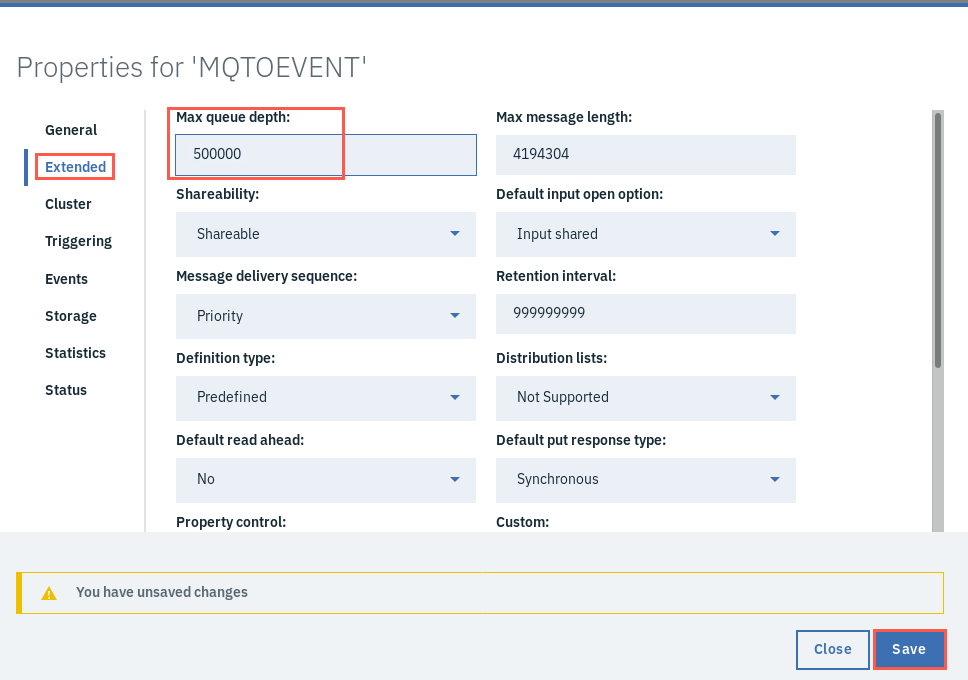Open the Message delivery sequence dropdown
Screen dimensions: 968x680
click(x=325, y=316)
